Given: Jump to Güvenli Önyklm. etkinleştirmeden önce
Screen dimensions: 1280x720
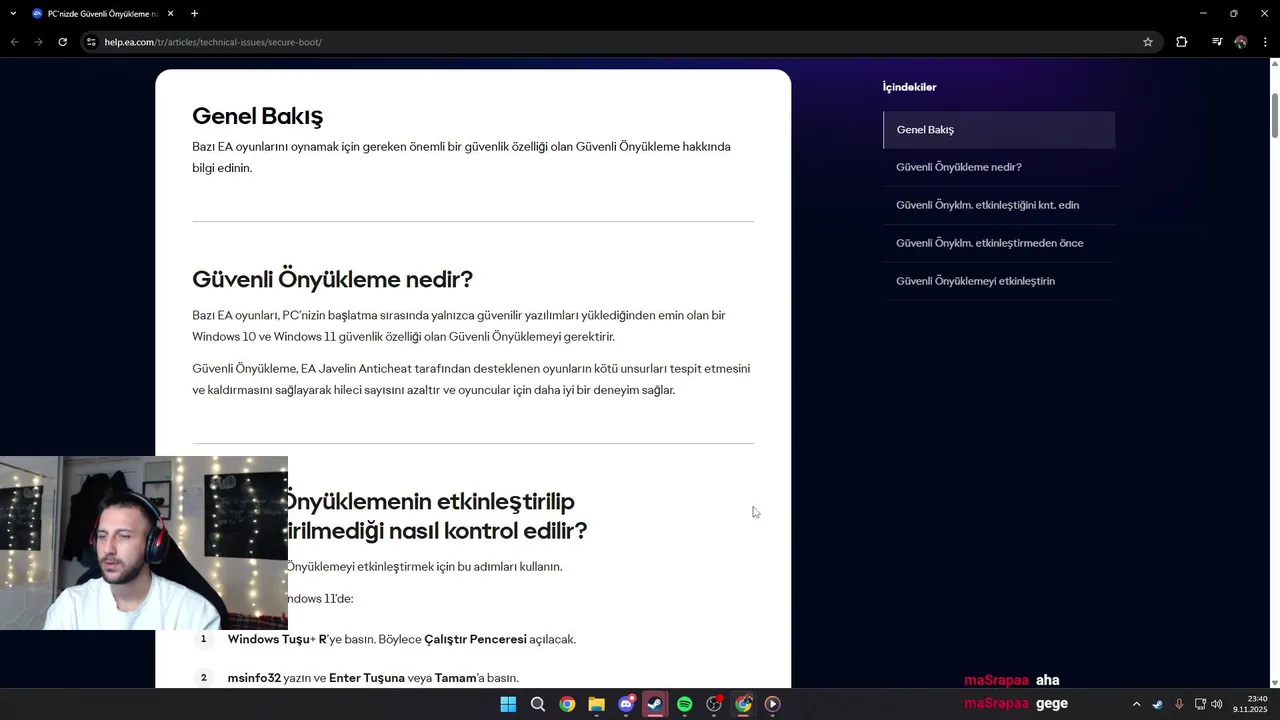Looking at the screenshot, I should pyautogui.click(x=999, y=243).
